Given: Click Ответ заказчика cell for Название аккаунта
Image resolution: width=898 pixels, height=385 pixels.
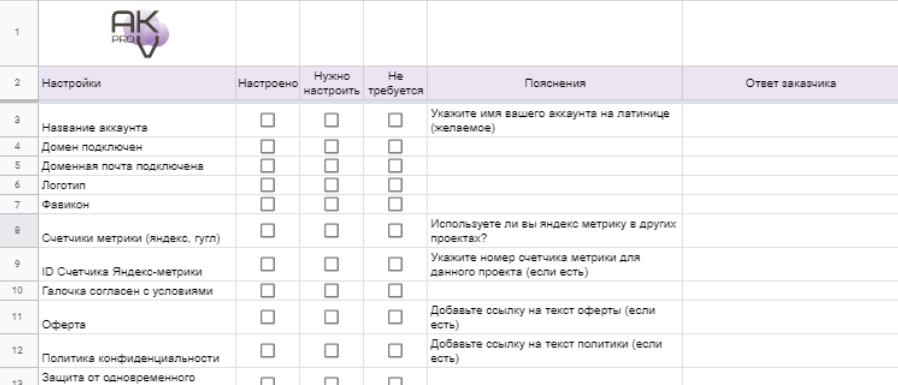Looking at the screenshot, I should (790, 120).
